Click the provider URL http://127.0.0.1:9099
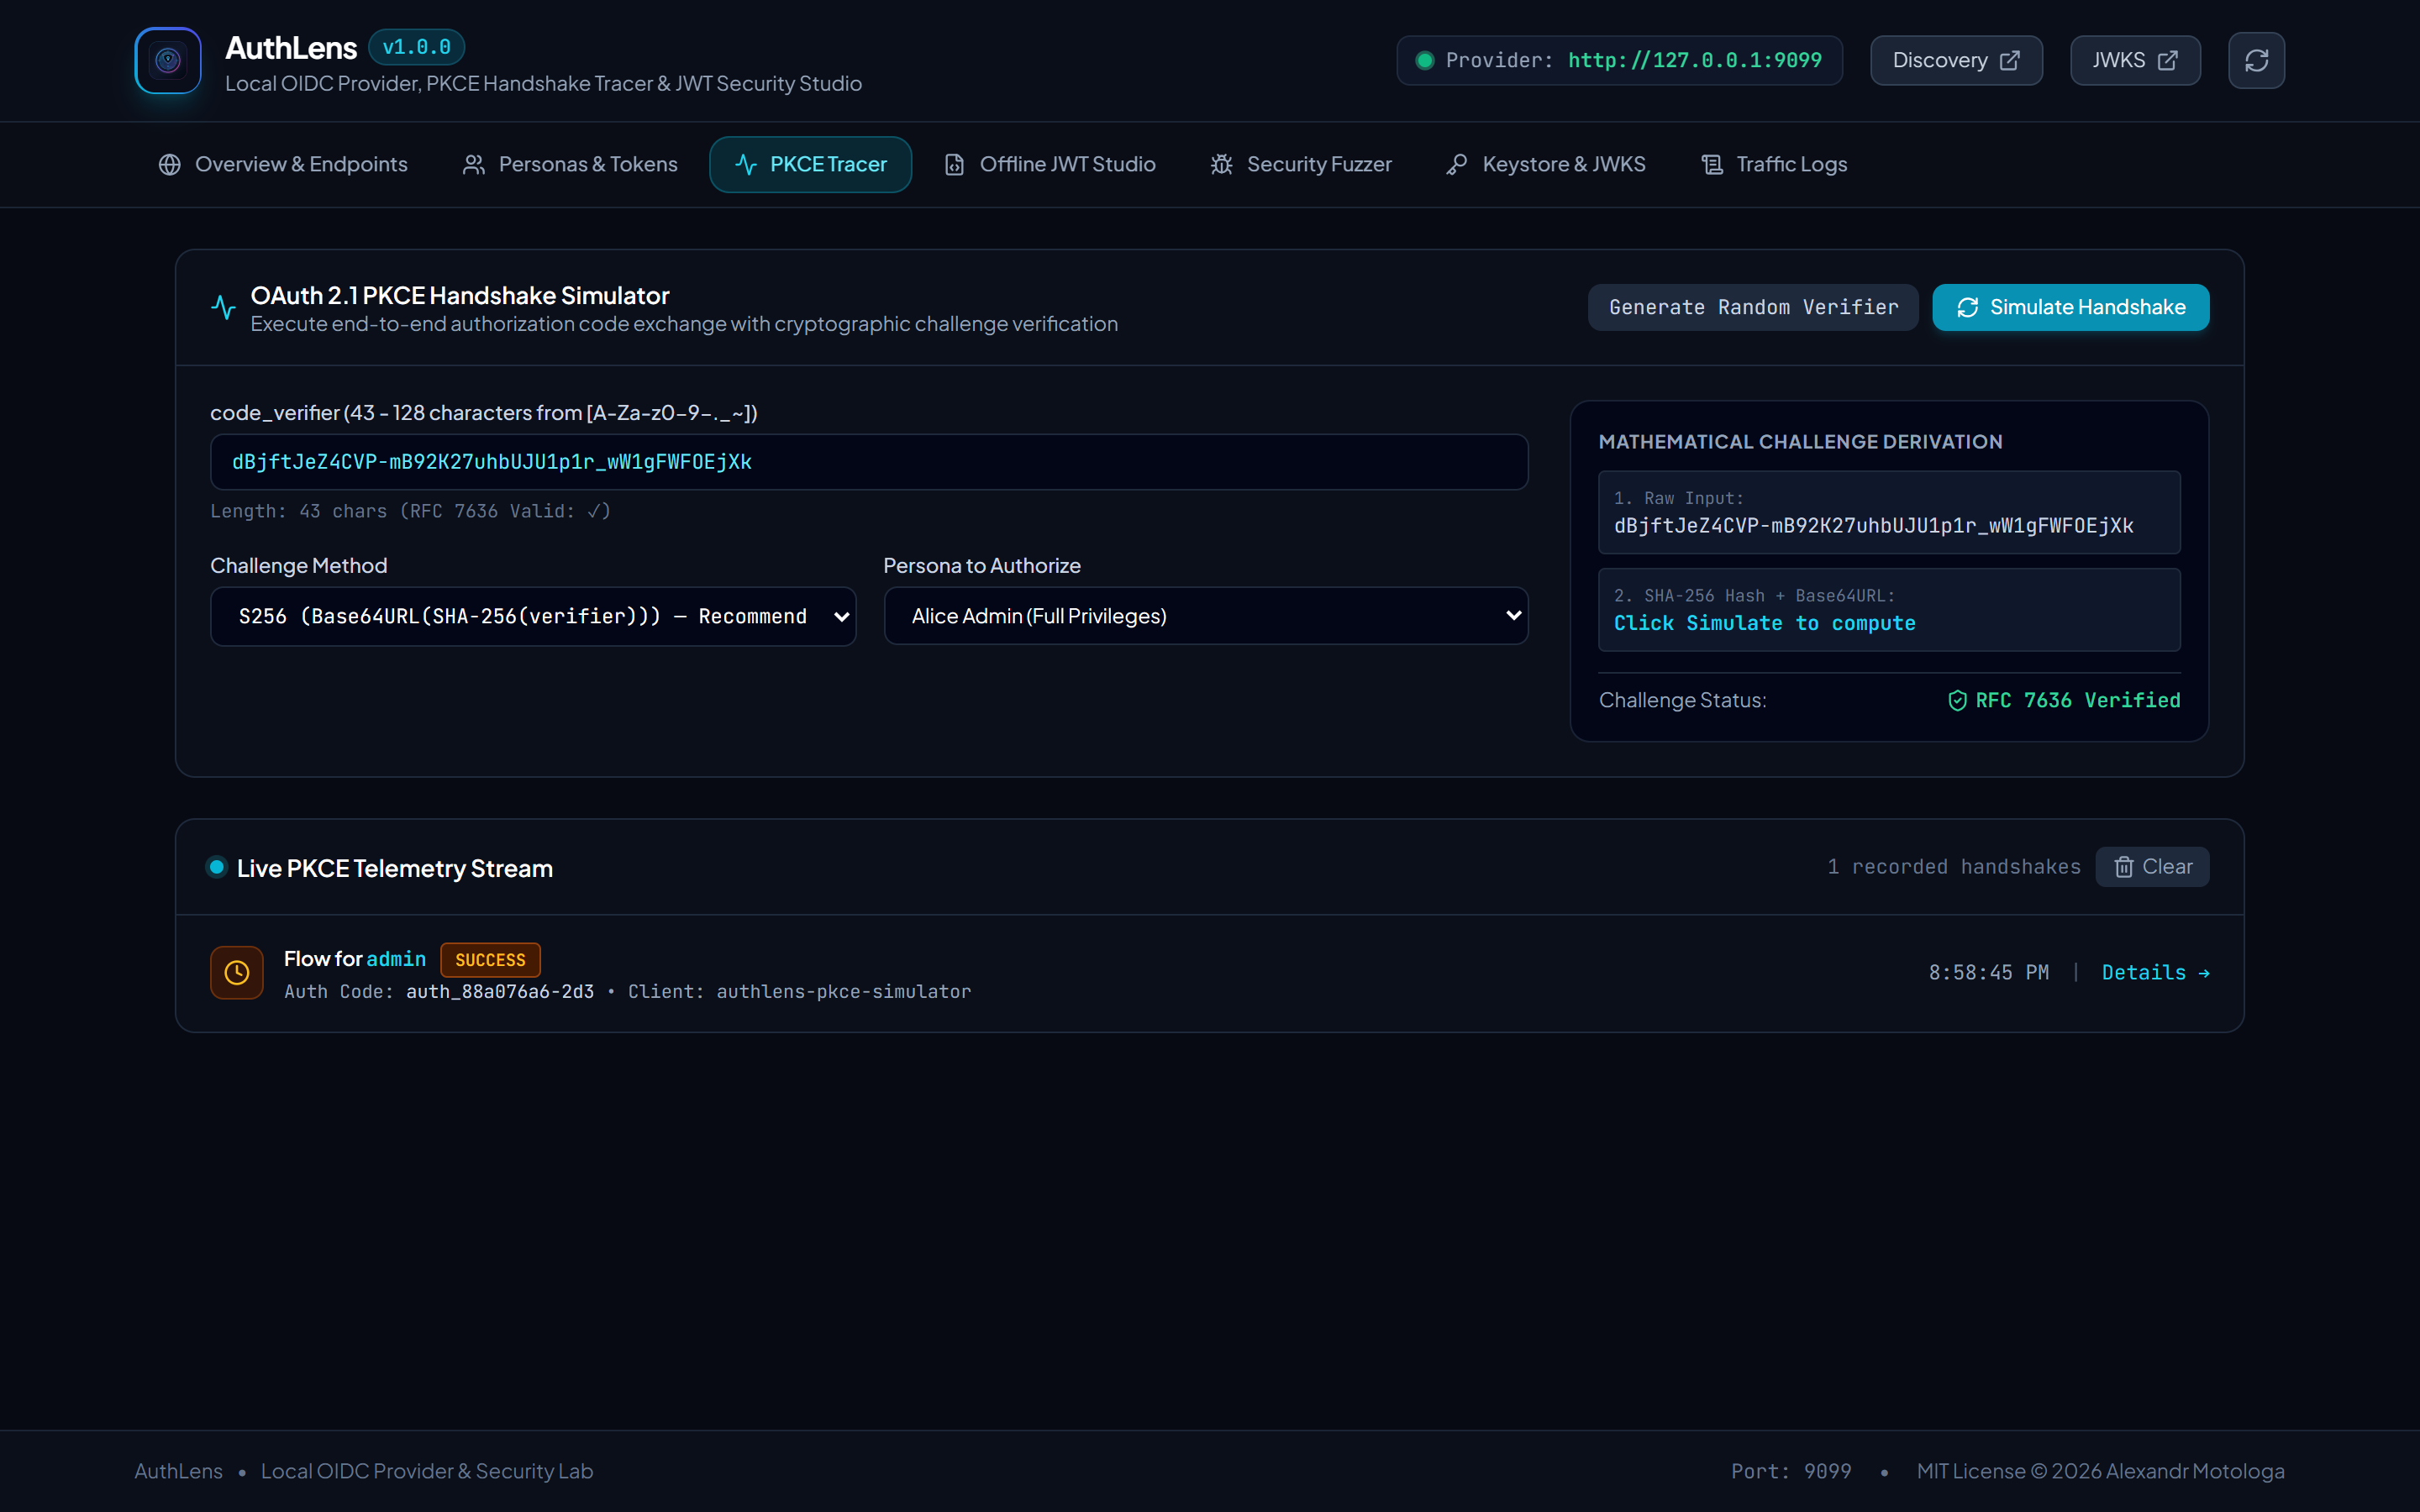The width and height of the screenshot is (2420, 1512). pos(1695,61)
